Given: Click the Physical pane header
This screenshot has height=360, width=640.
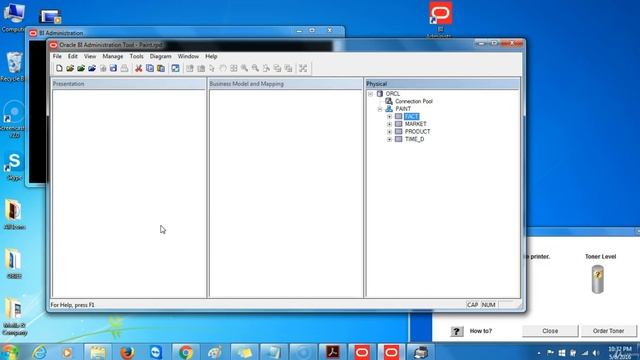Looking at the screenshot, I should pos(442,84).
